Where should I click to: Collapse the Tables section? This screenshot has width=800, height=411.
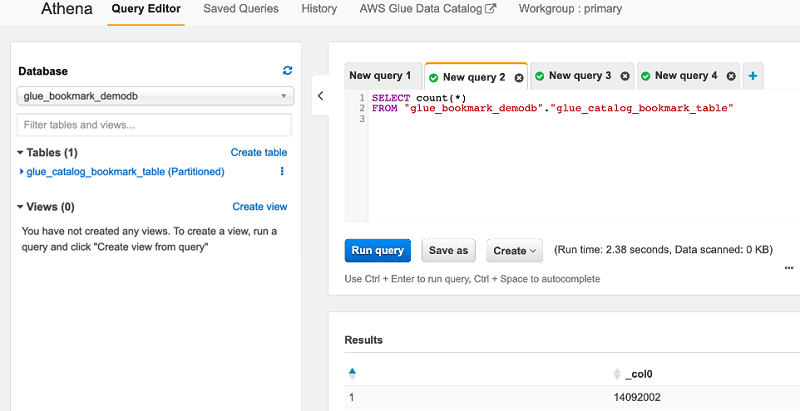[x=20, y=153]
